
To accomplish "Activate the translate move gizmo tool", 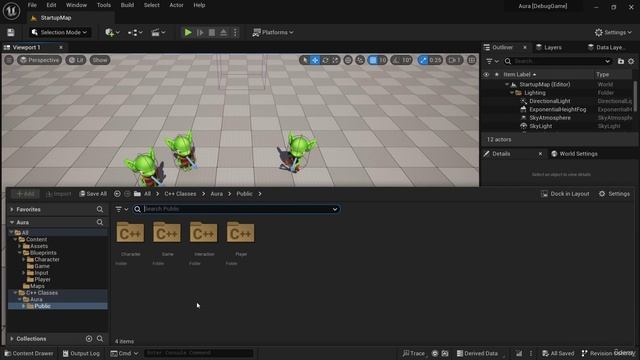I will coord(315,60).
